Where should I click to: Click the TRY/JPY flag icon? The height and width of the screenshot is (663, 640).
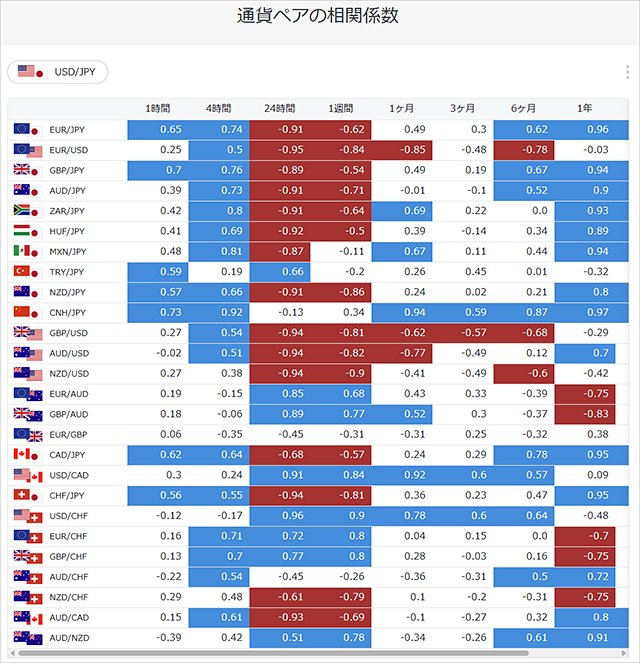(28, 271)
